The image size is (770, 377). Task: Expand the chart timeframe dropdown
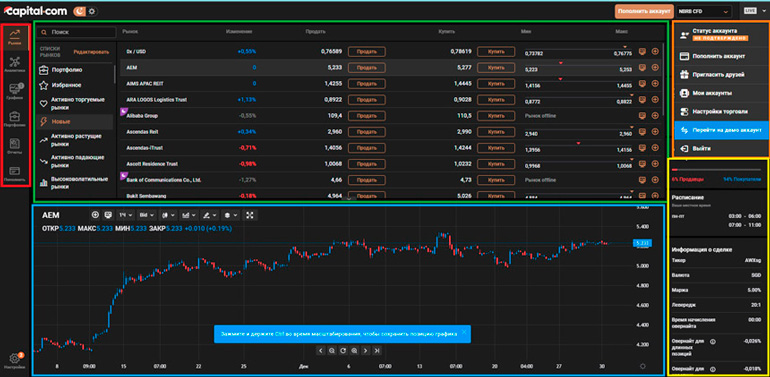[x=126, y=215]
